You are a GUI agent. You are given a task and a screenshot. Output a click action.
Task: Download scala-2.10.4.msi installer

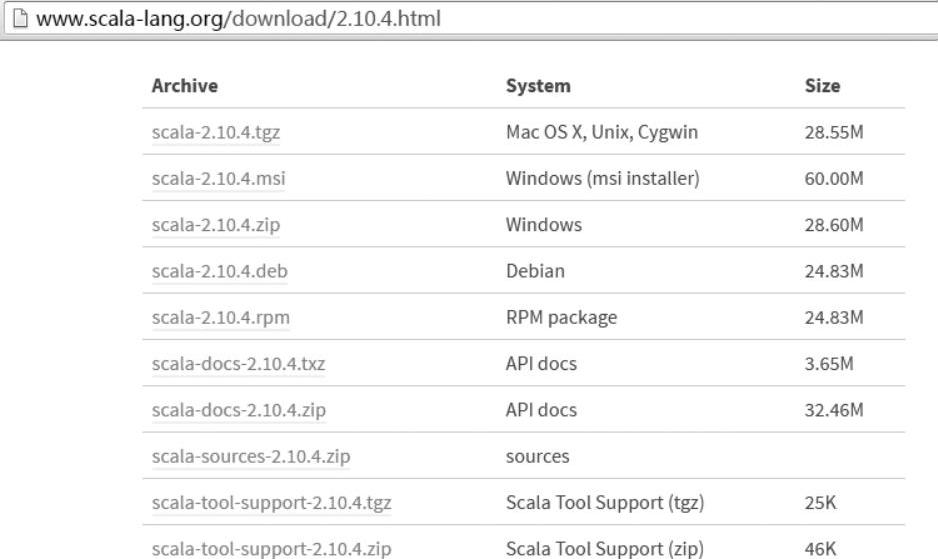[x=218, y=178]
